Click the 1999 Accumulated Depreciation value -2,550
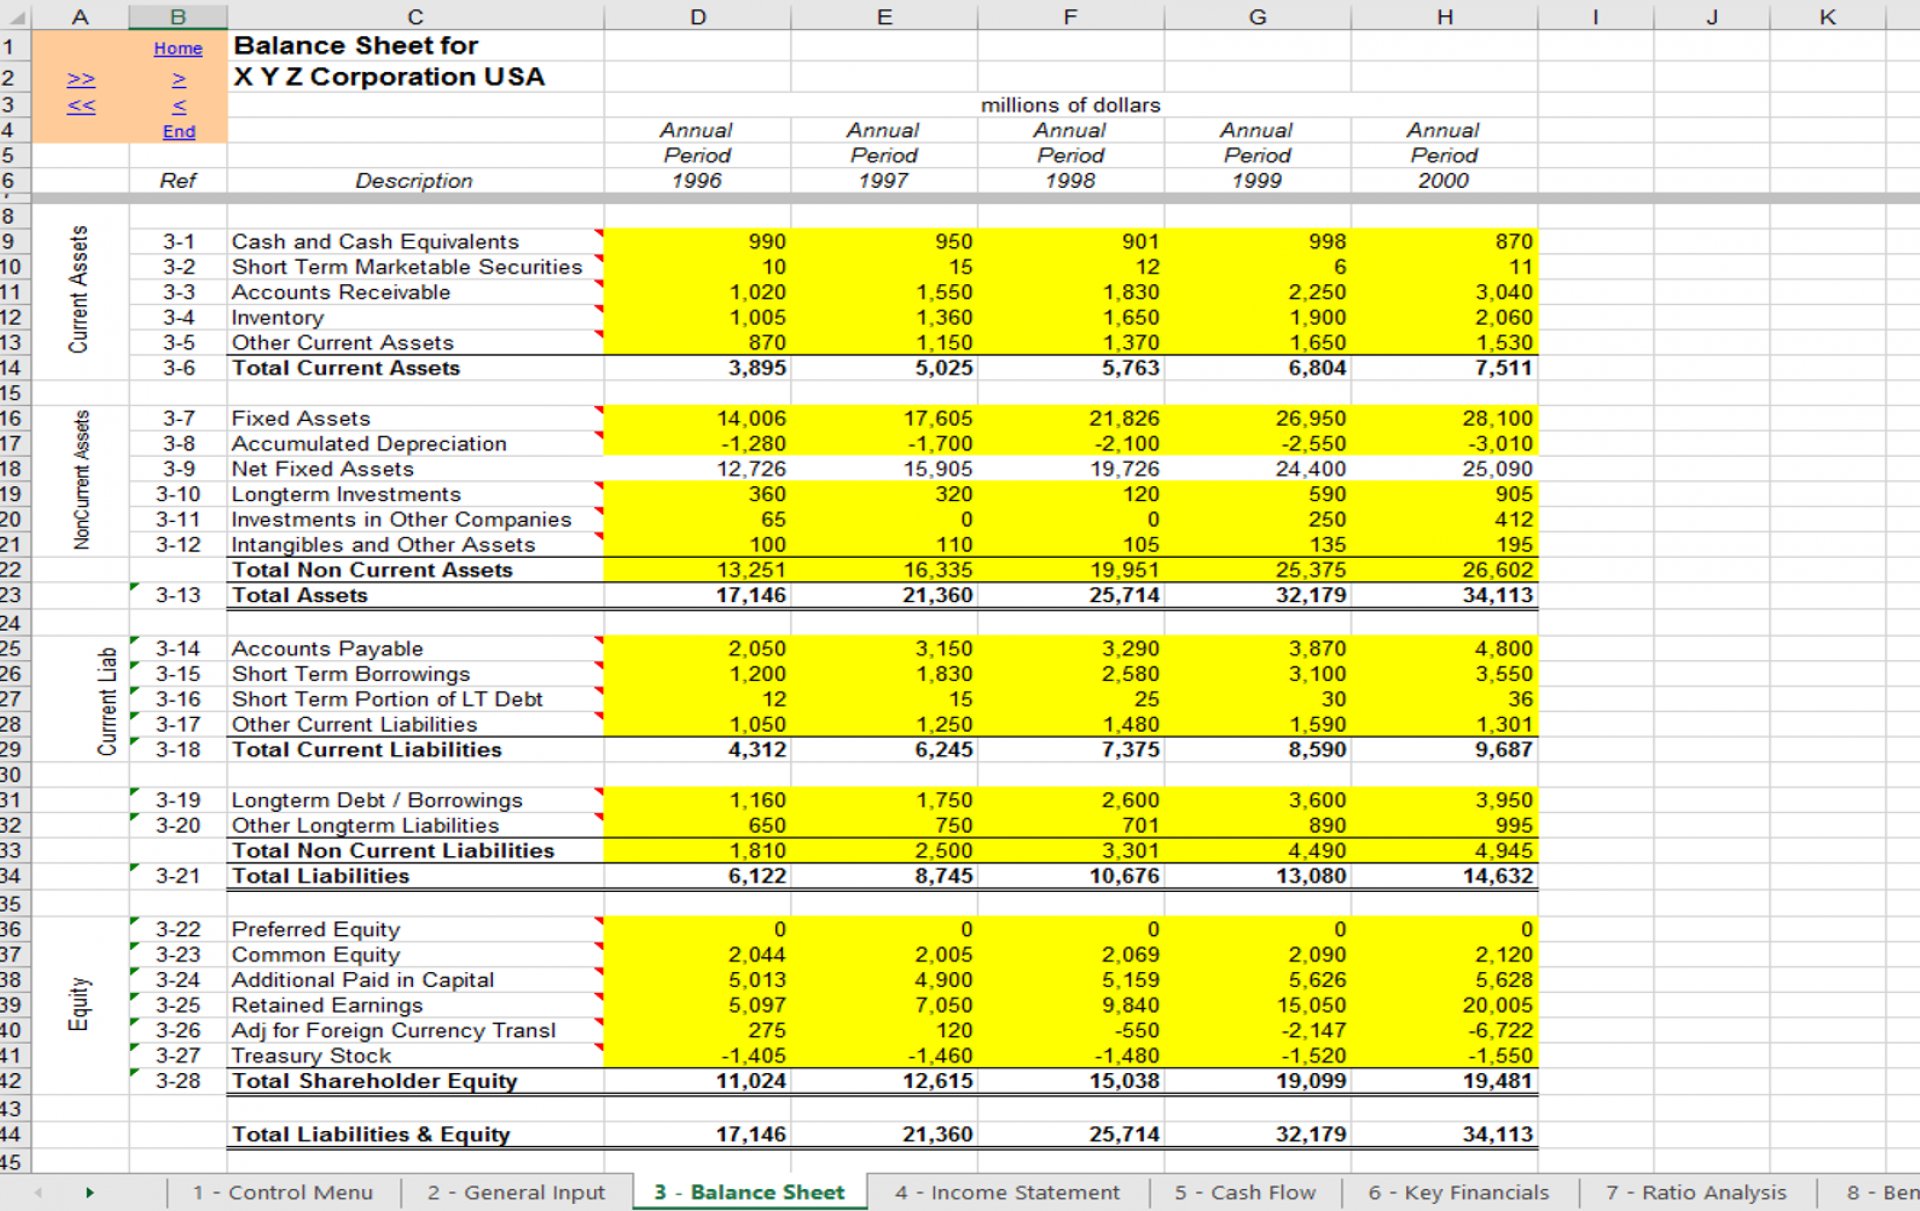This screenshot has height=1211, width=1920. (x=1257, y=443)
